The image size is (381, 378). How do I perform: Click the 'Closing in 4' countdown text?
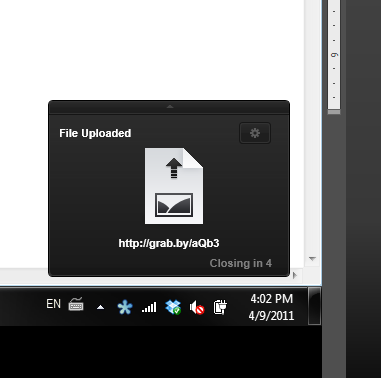tap(241, 263)
